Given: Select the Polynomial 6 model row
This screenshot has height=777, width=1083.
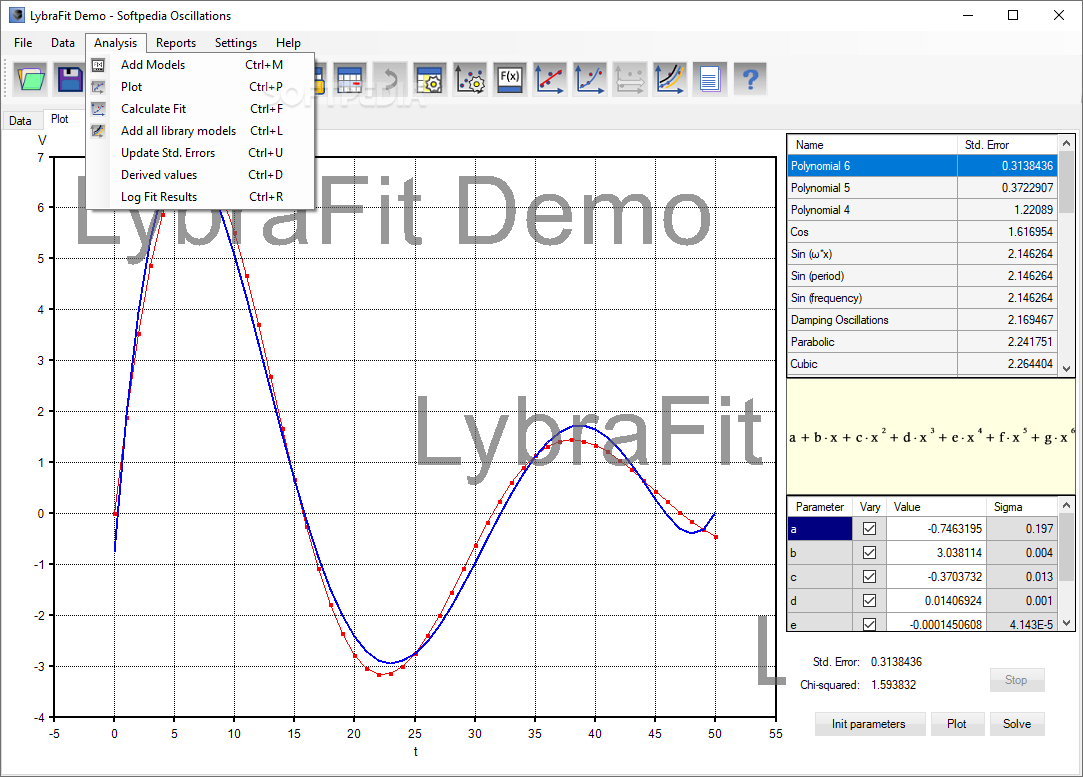Looking at the screenshot, I should pyautogui.click(x=923, y=166).
